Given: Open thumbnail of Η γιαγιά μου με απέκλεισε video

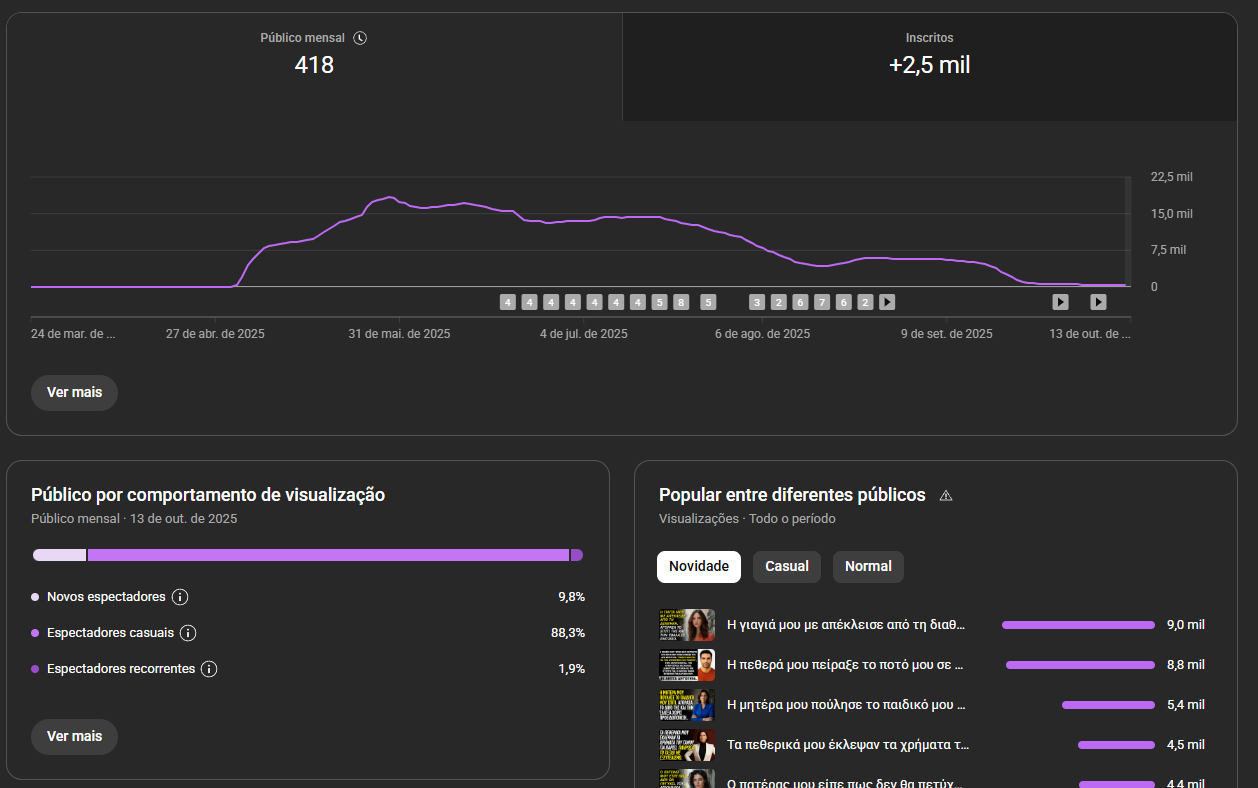Looking at the screenshot, I should [x=687, y=625].
